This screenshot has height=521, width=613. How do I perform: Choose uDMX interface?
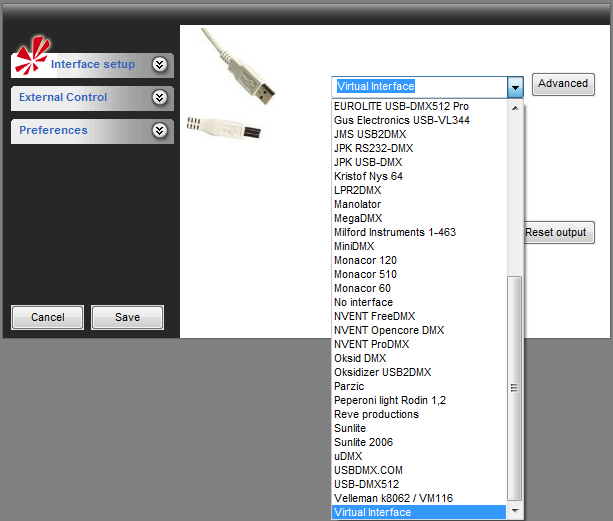coord(419,457)
